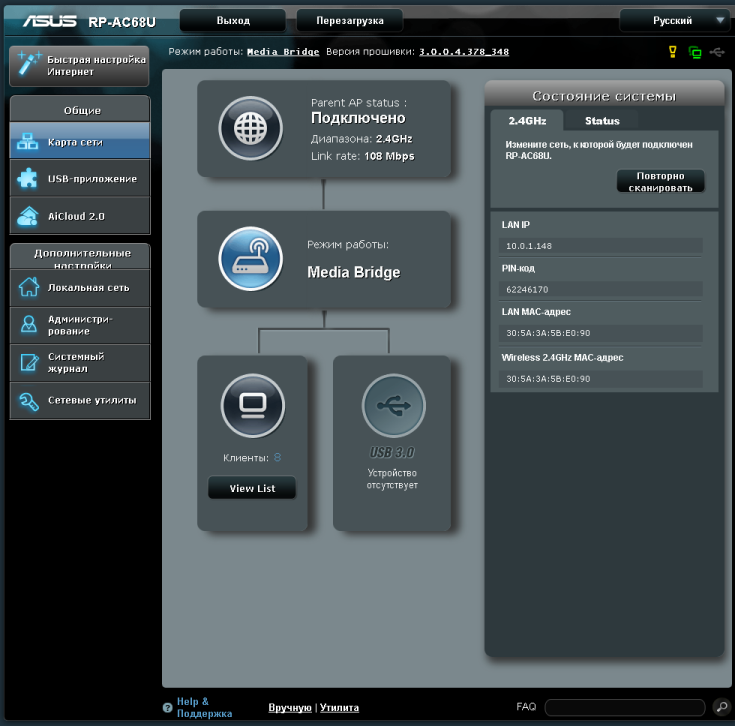Click the USB 3.0 label text
This screenshot has height=726, width=735.
(x=392, y=452)
